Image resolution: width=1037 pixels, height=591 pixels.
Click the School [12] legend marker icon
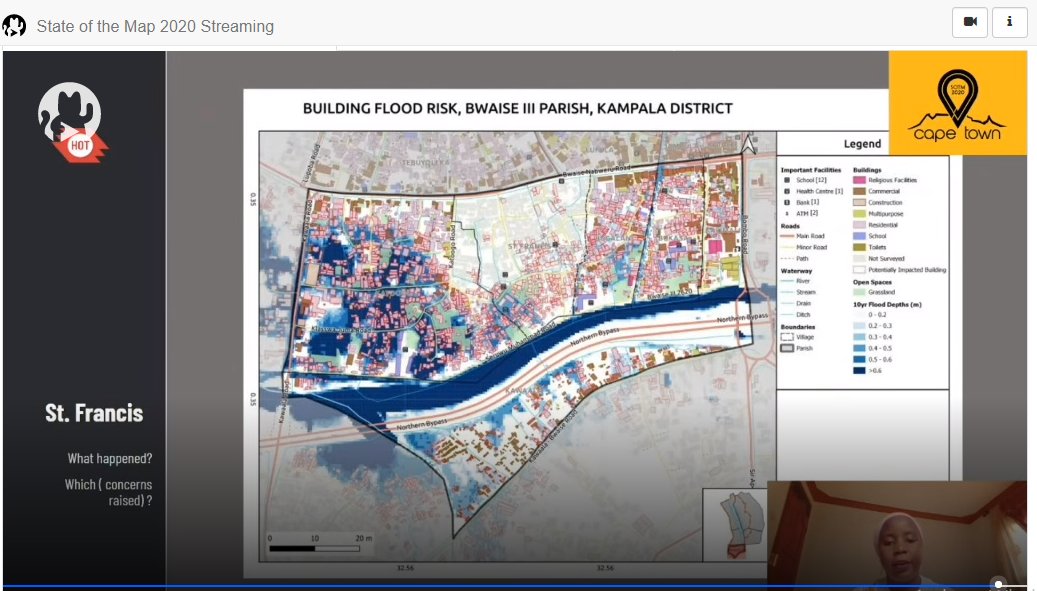[x=786, y=180]
